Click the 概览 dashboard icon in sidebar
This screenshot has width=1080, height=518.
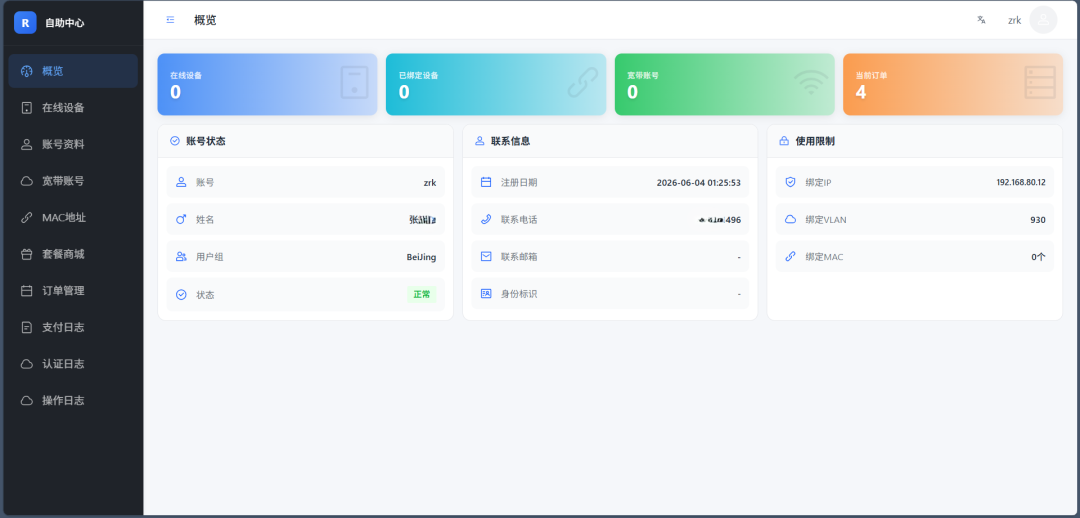(27, 71)
